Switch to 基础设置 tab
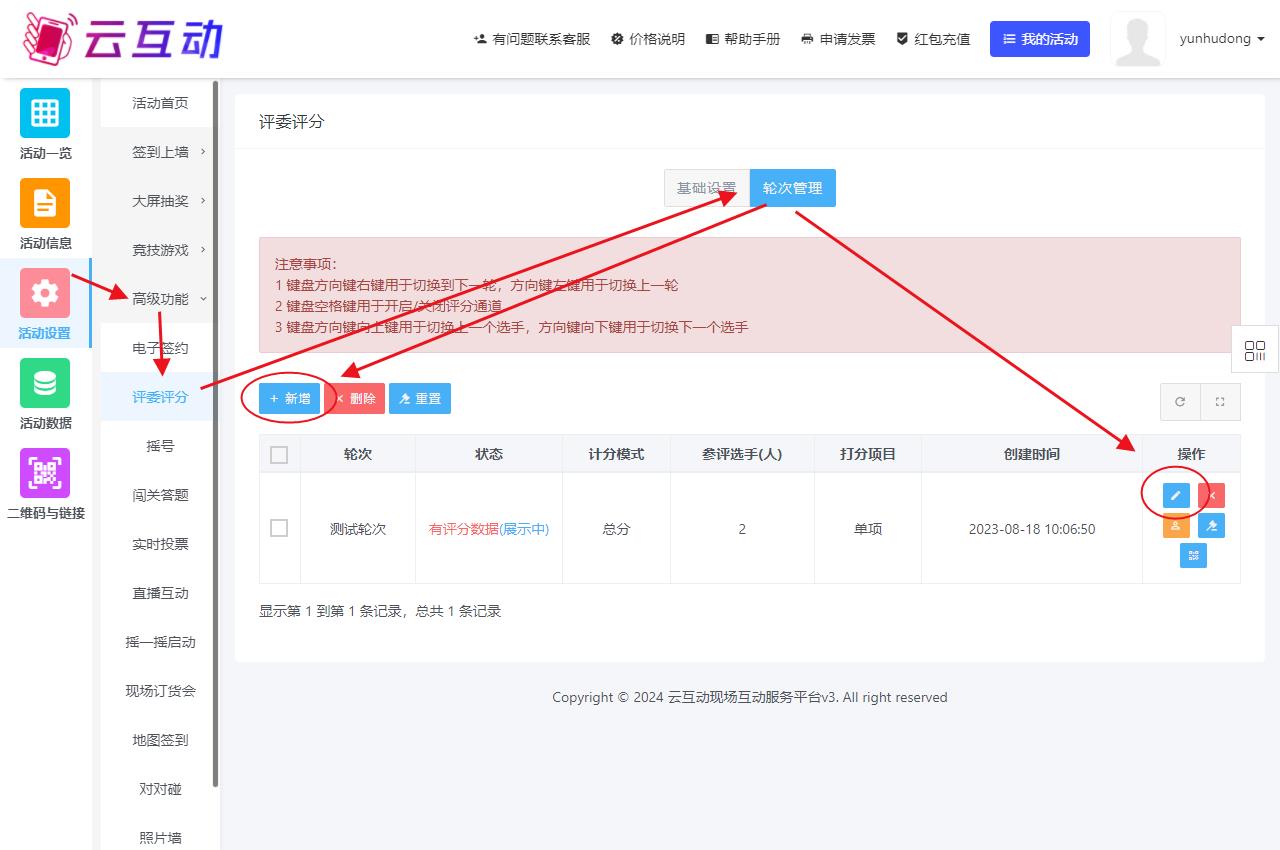Image resolution: width=1280 pixels, height=850 pixels. (x=706, y=188)
